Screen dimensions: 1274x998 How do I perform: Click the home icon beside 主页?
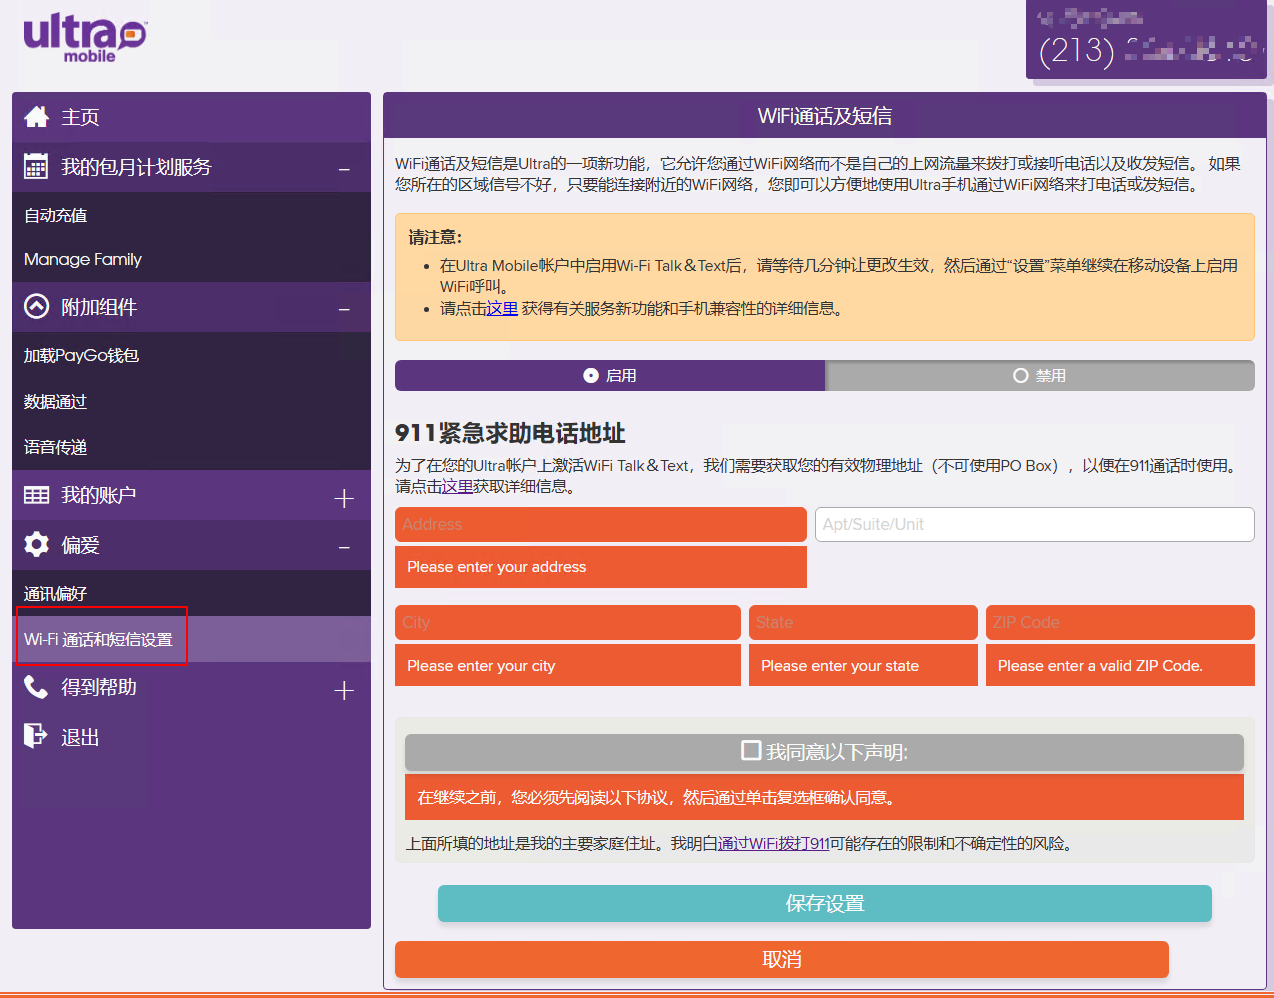(37, 117)
